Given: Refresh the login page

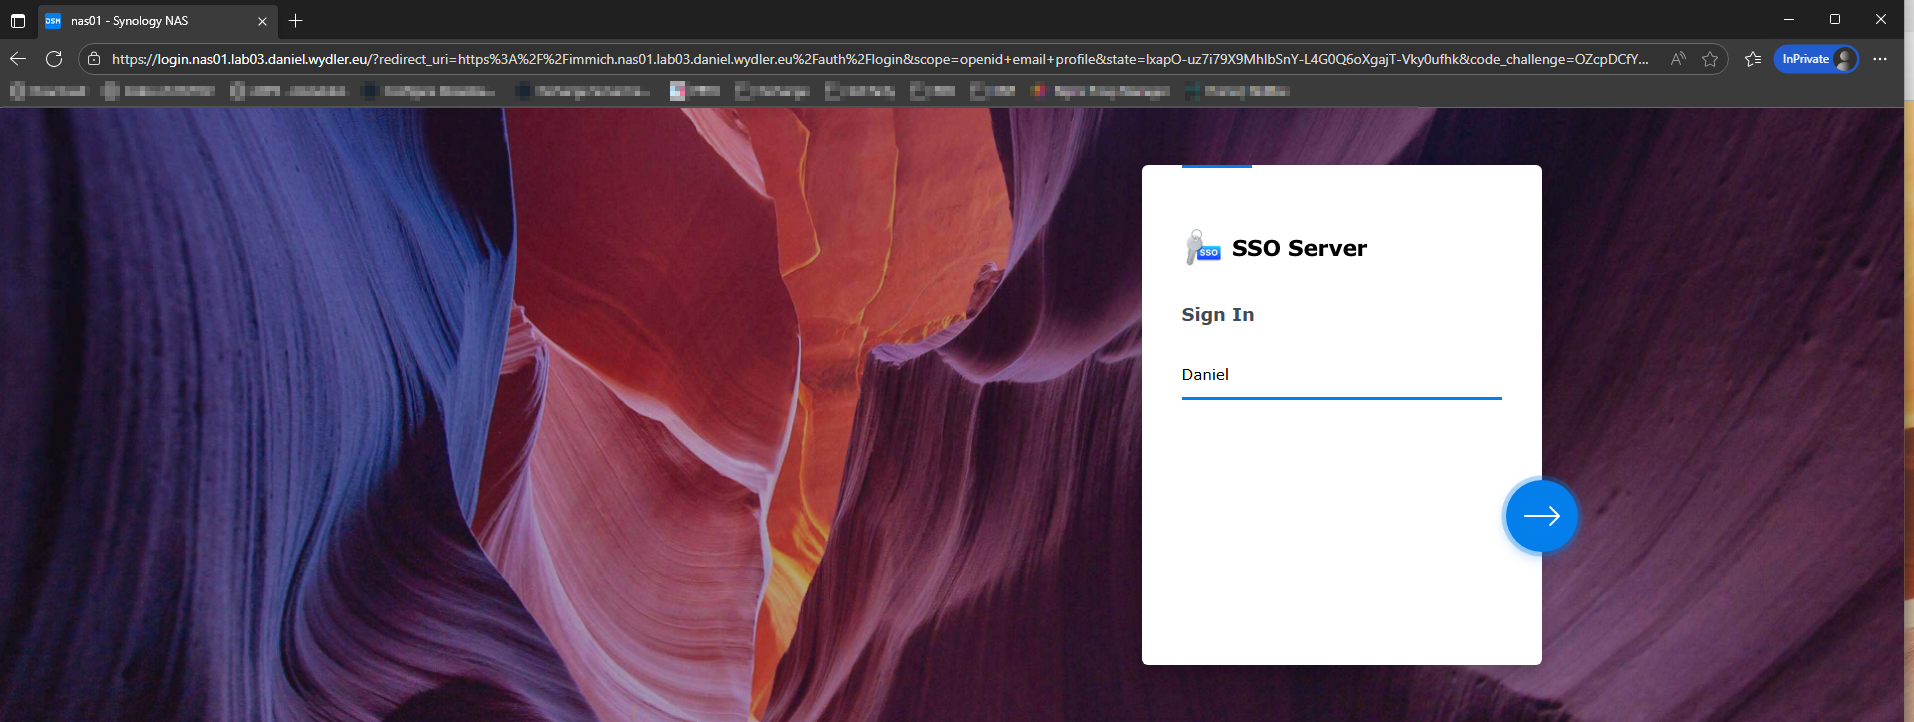Looking at the screenshot, I should [x=54, y=59].
